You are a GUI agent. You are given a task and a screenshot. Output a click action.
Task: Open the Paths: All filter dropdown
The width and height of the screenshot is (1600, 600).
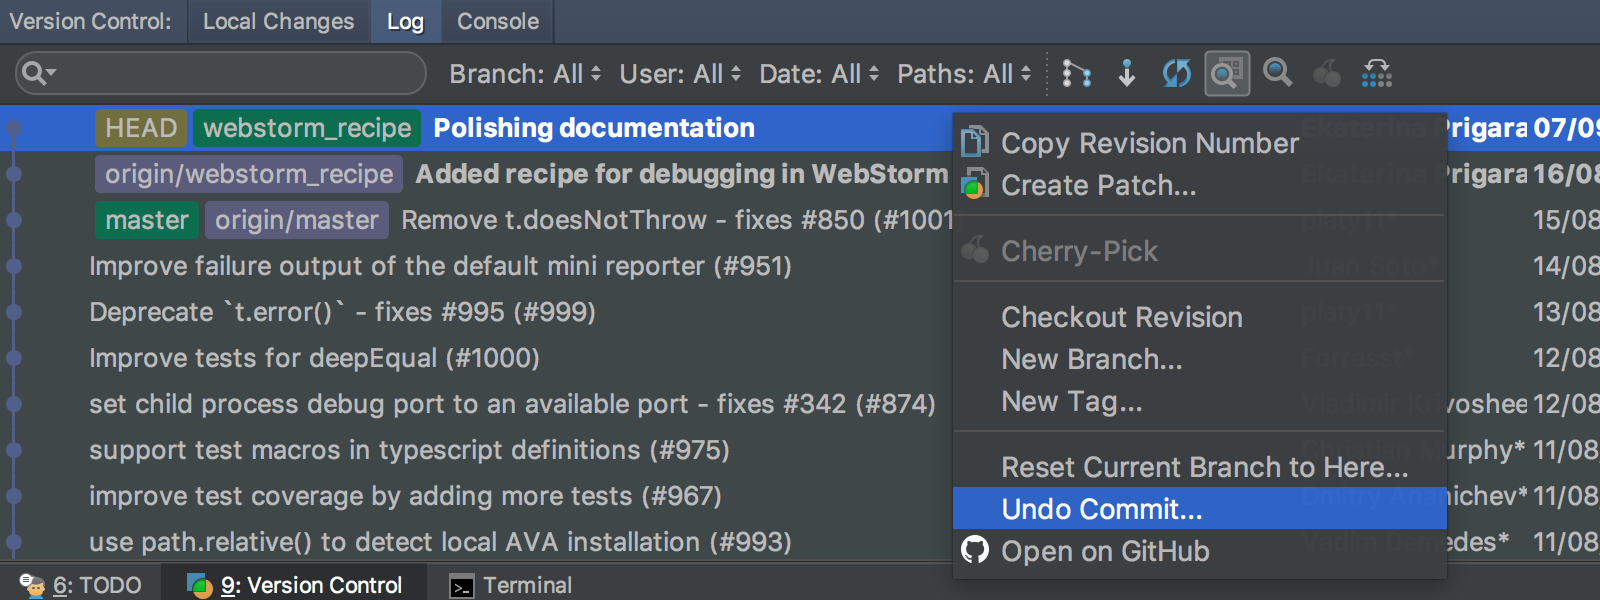point(964,74)
